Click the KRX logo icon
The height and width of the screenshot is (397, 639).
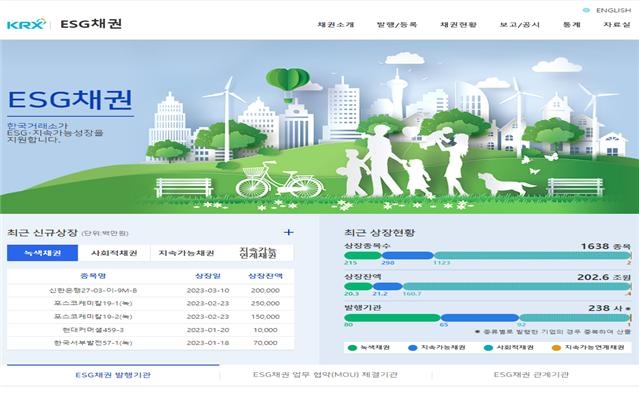click(x=26, y=24)
